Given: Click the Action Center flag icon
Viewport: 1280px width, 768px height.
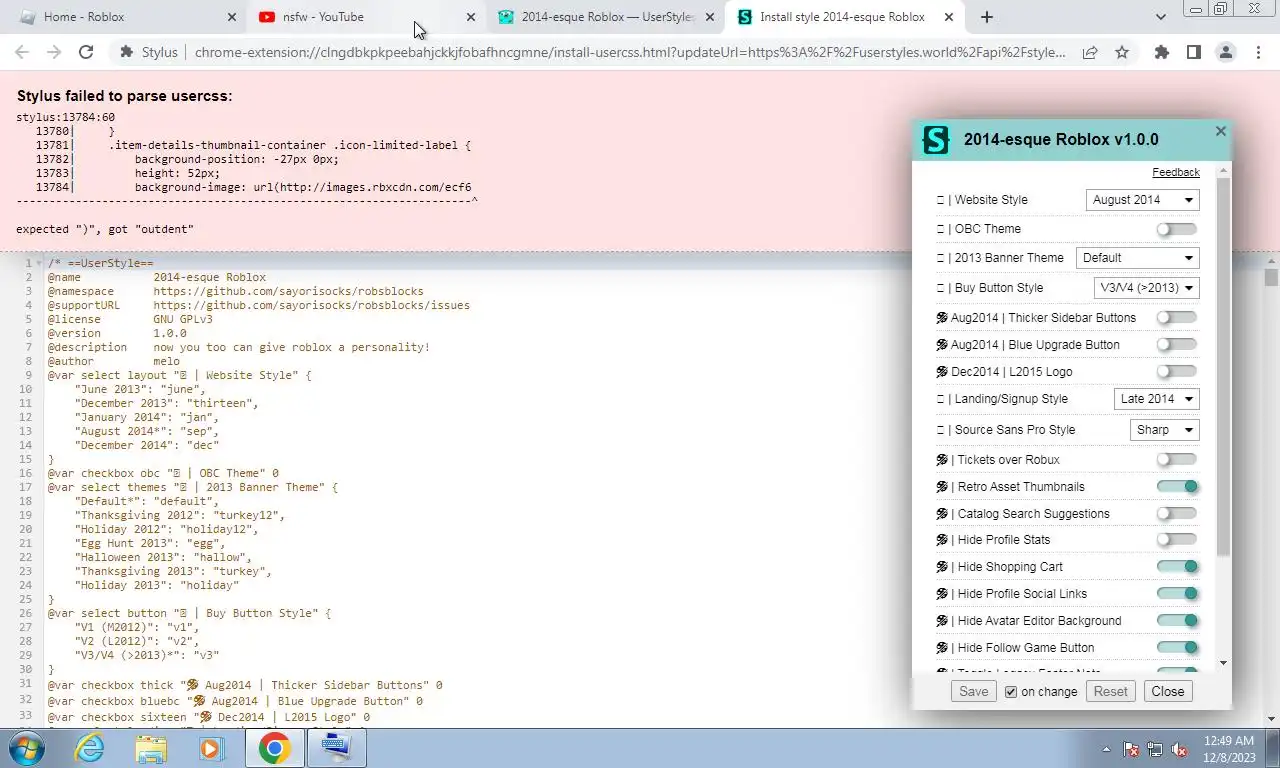Looking at the screenshot, I should pos(1132,749).
